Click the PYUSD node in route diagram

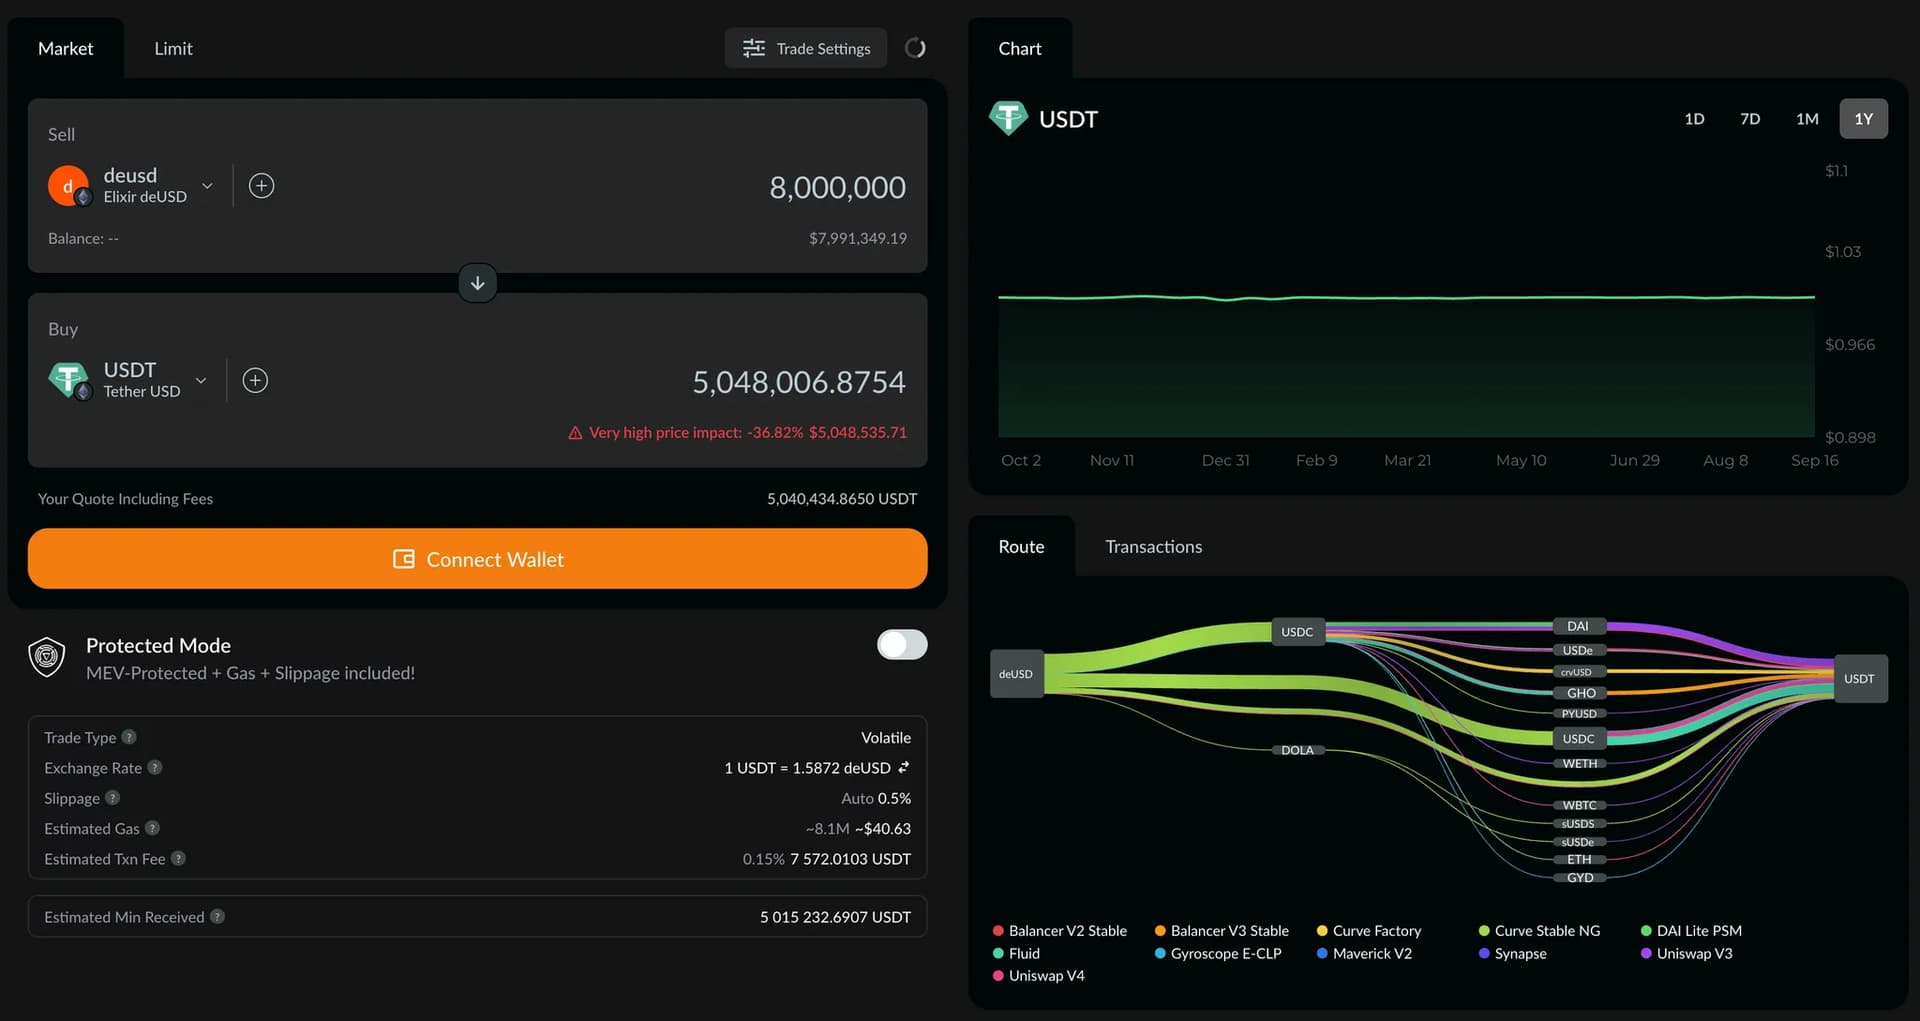click(1580, 714)
